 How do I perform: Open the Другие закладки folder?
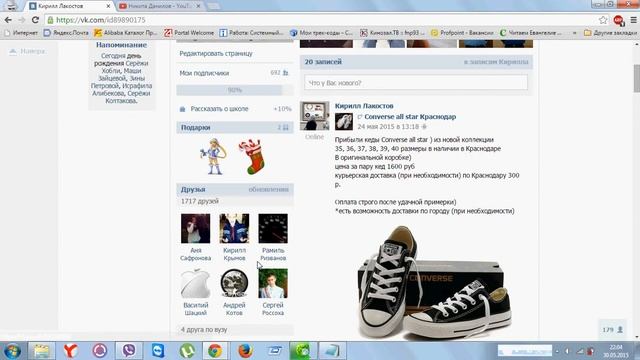pyautogui.click(x=610, y=33)
